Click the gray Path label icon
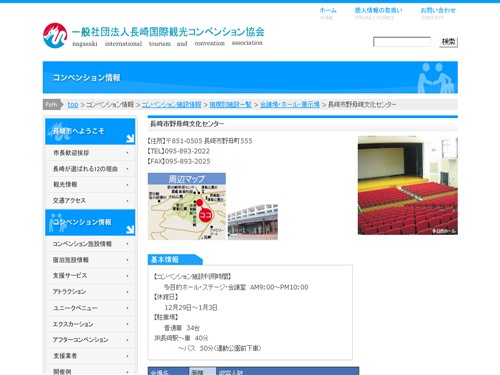Viewport: 500px width, 375px height. point(52,104)
